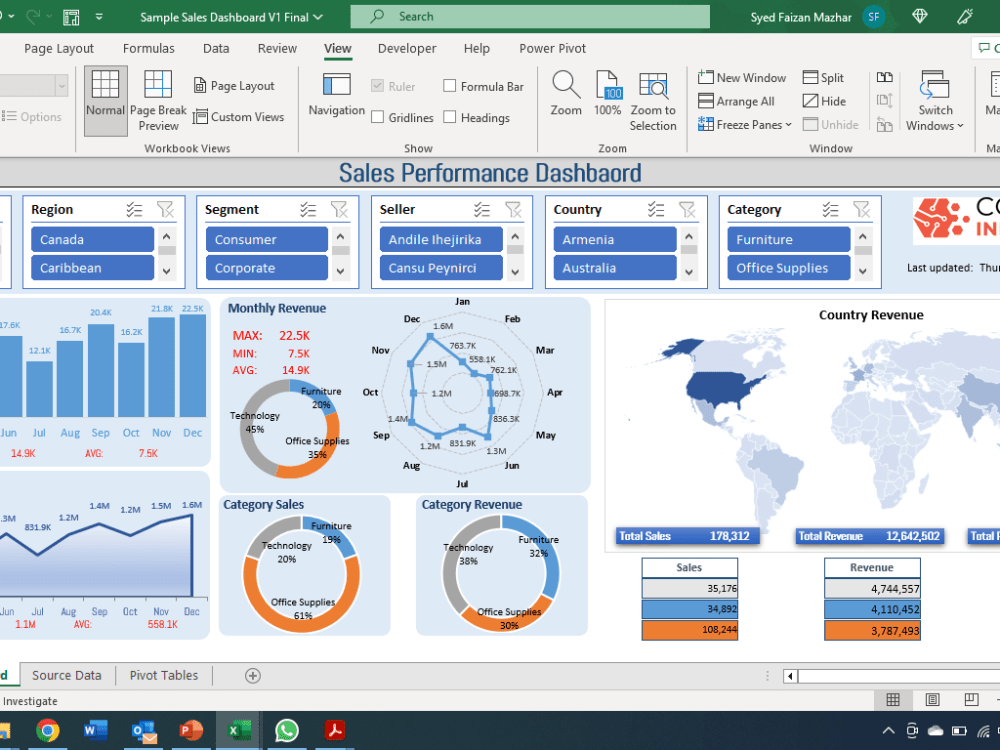
Task: Open a New Window of the workbook
Action: coord(742,77)
